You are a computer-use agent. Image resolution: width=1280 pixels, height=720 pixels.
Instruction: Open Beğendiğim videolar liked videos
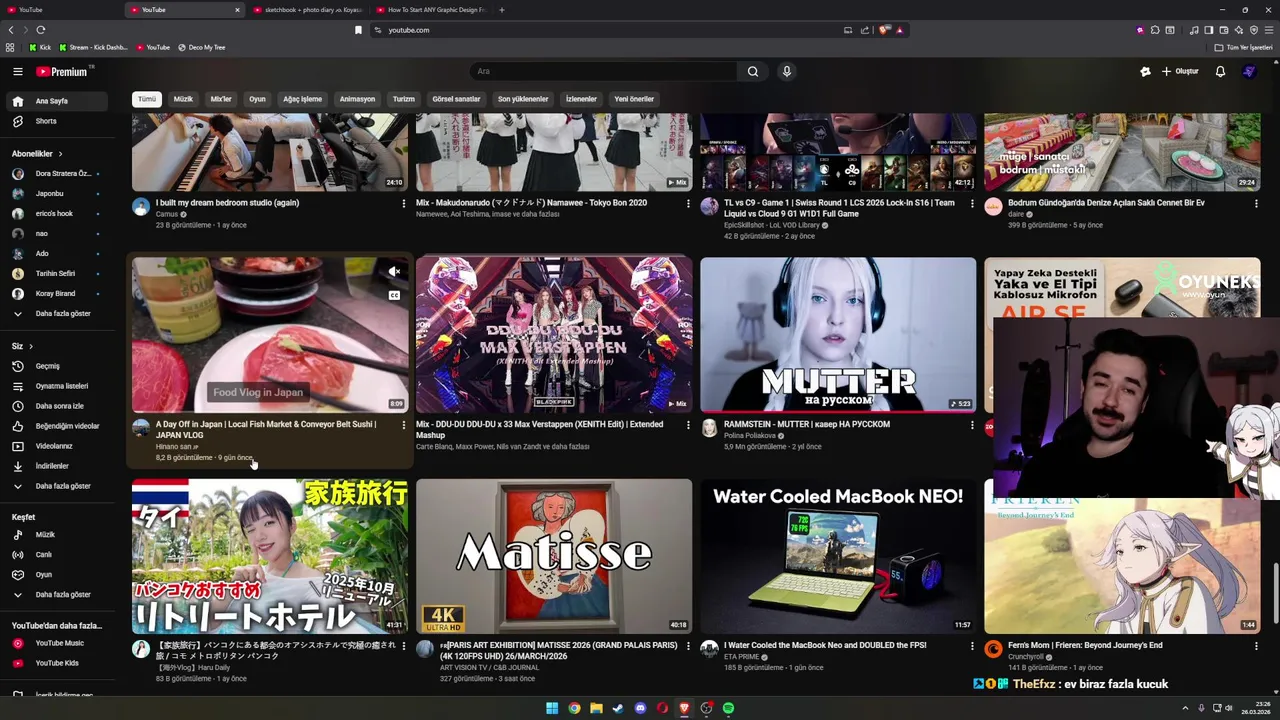click(x=58, y=426)
